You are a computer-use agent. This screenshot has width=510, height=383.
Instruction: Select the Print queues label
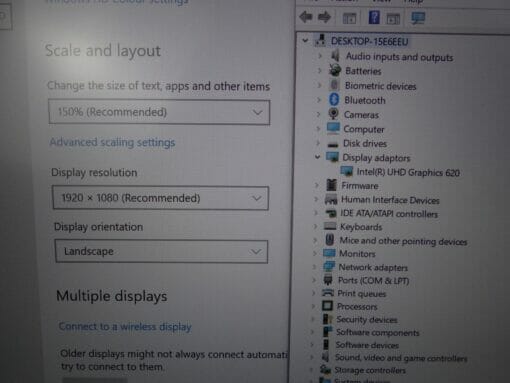(361, 294)
